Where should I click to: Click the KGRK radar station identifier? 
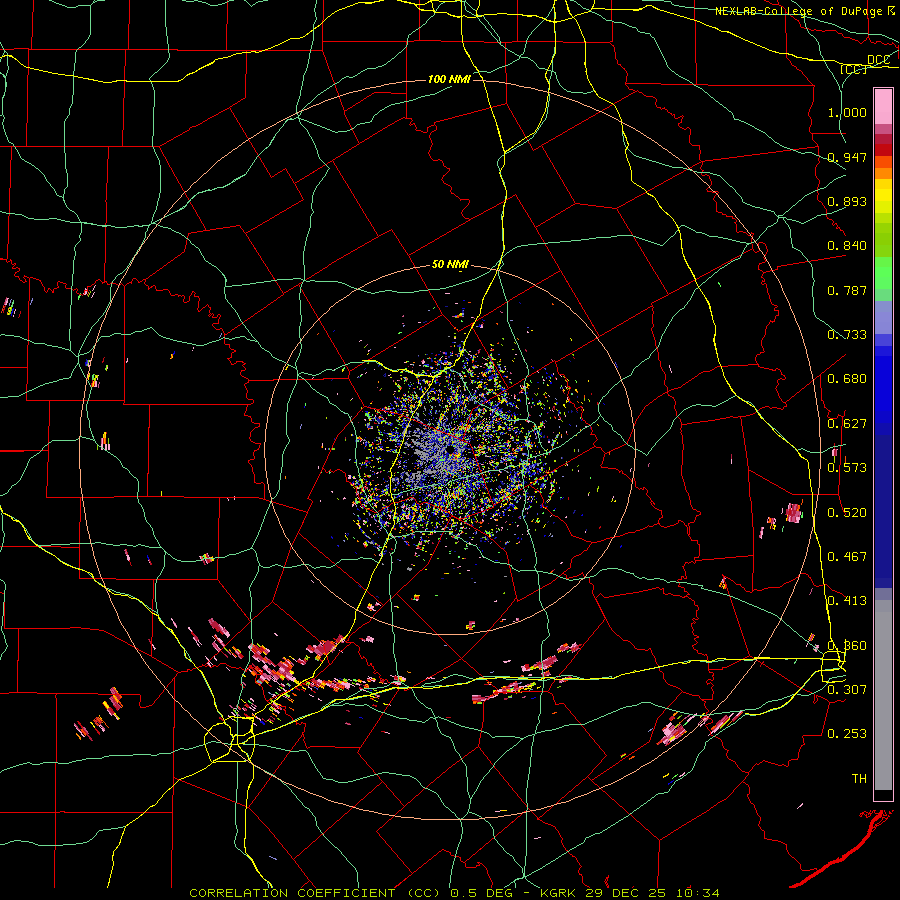[x=560, y=893]
